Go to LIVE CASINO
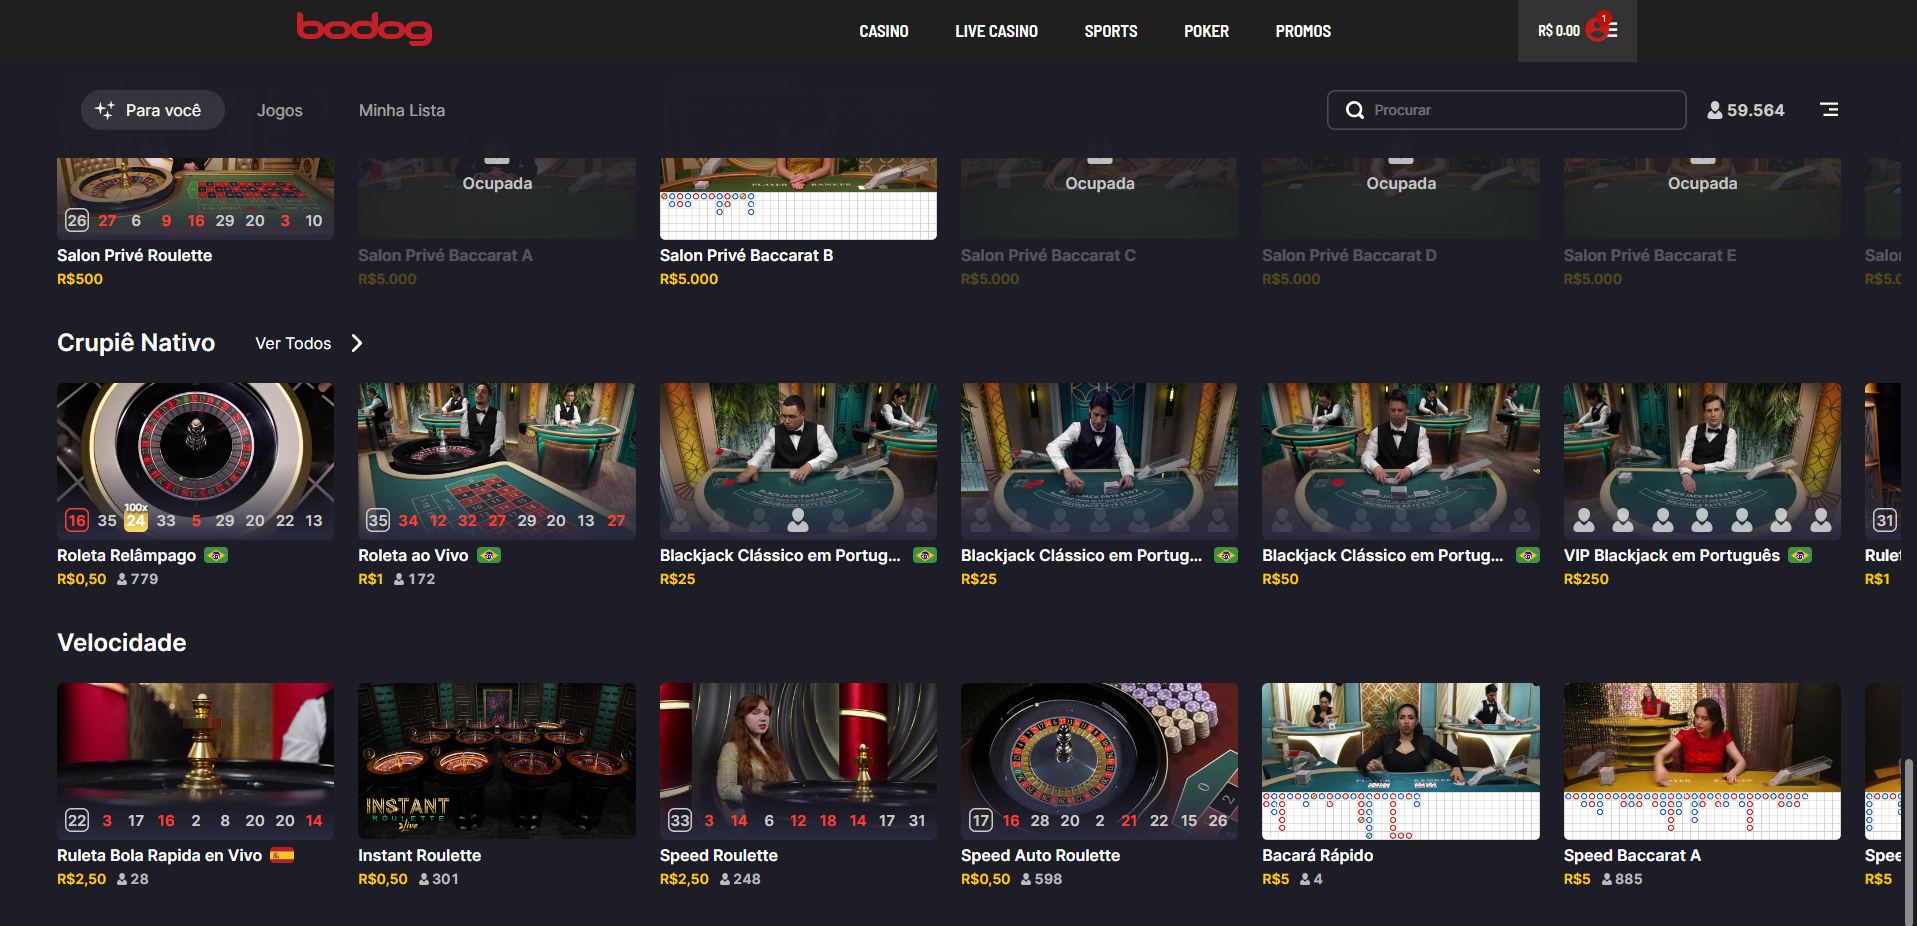This screenshot has width=1917, height=926. (996, 31)
